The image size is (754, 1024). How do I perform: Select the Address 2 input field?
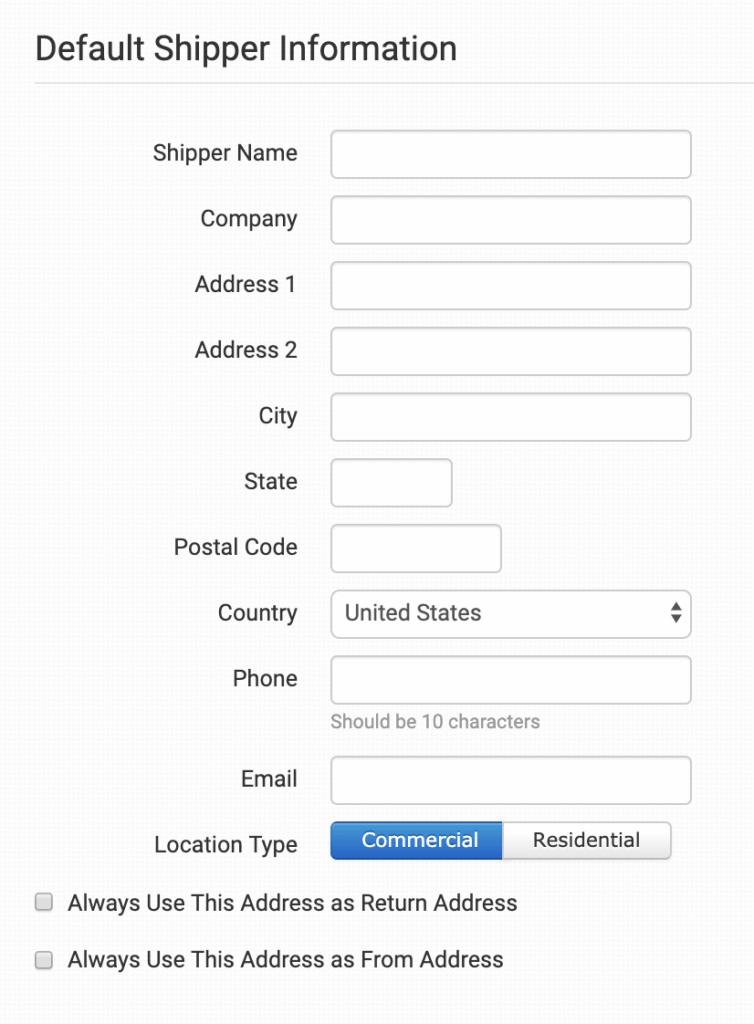click(510, 351)
